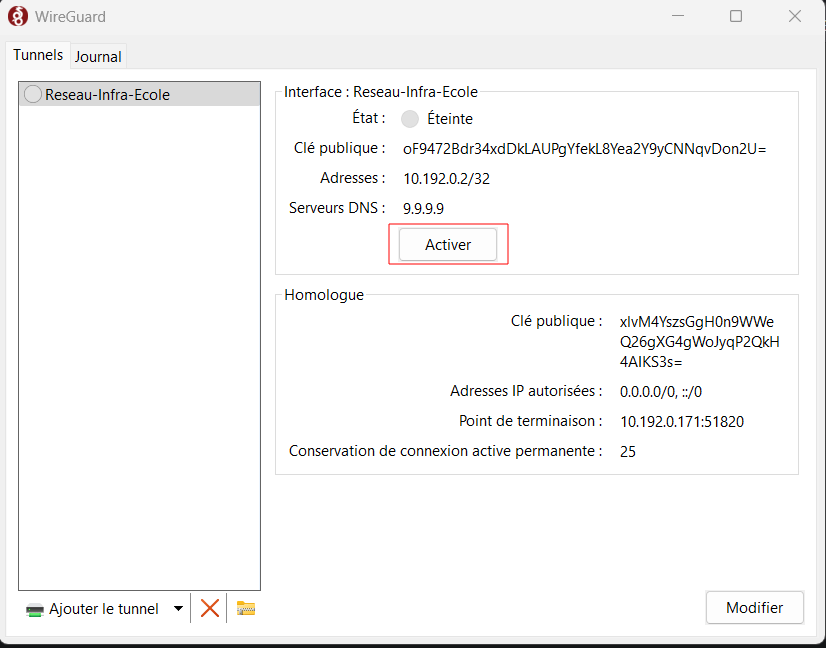The image size is (826, 648).
Task: Click the peer public key under Homologue
Action: point(699,342)
